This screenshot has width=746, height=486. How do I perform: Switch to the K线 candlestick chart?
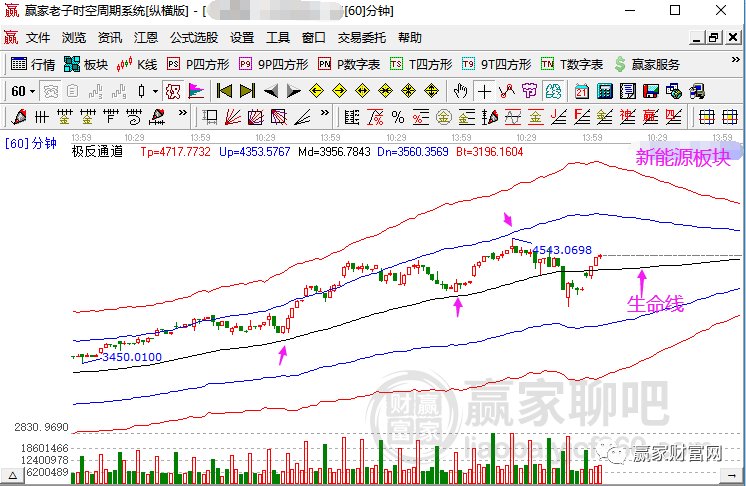click(x=137, y=64)
